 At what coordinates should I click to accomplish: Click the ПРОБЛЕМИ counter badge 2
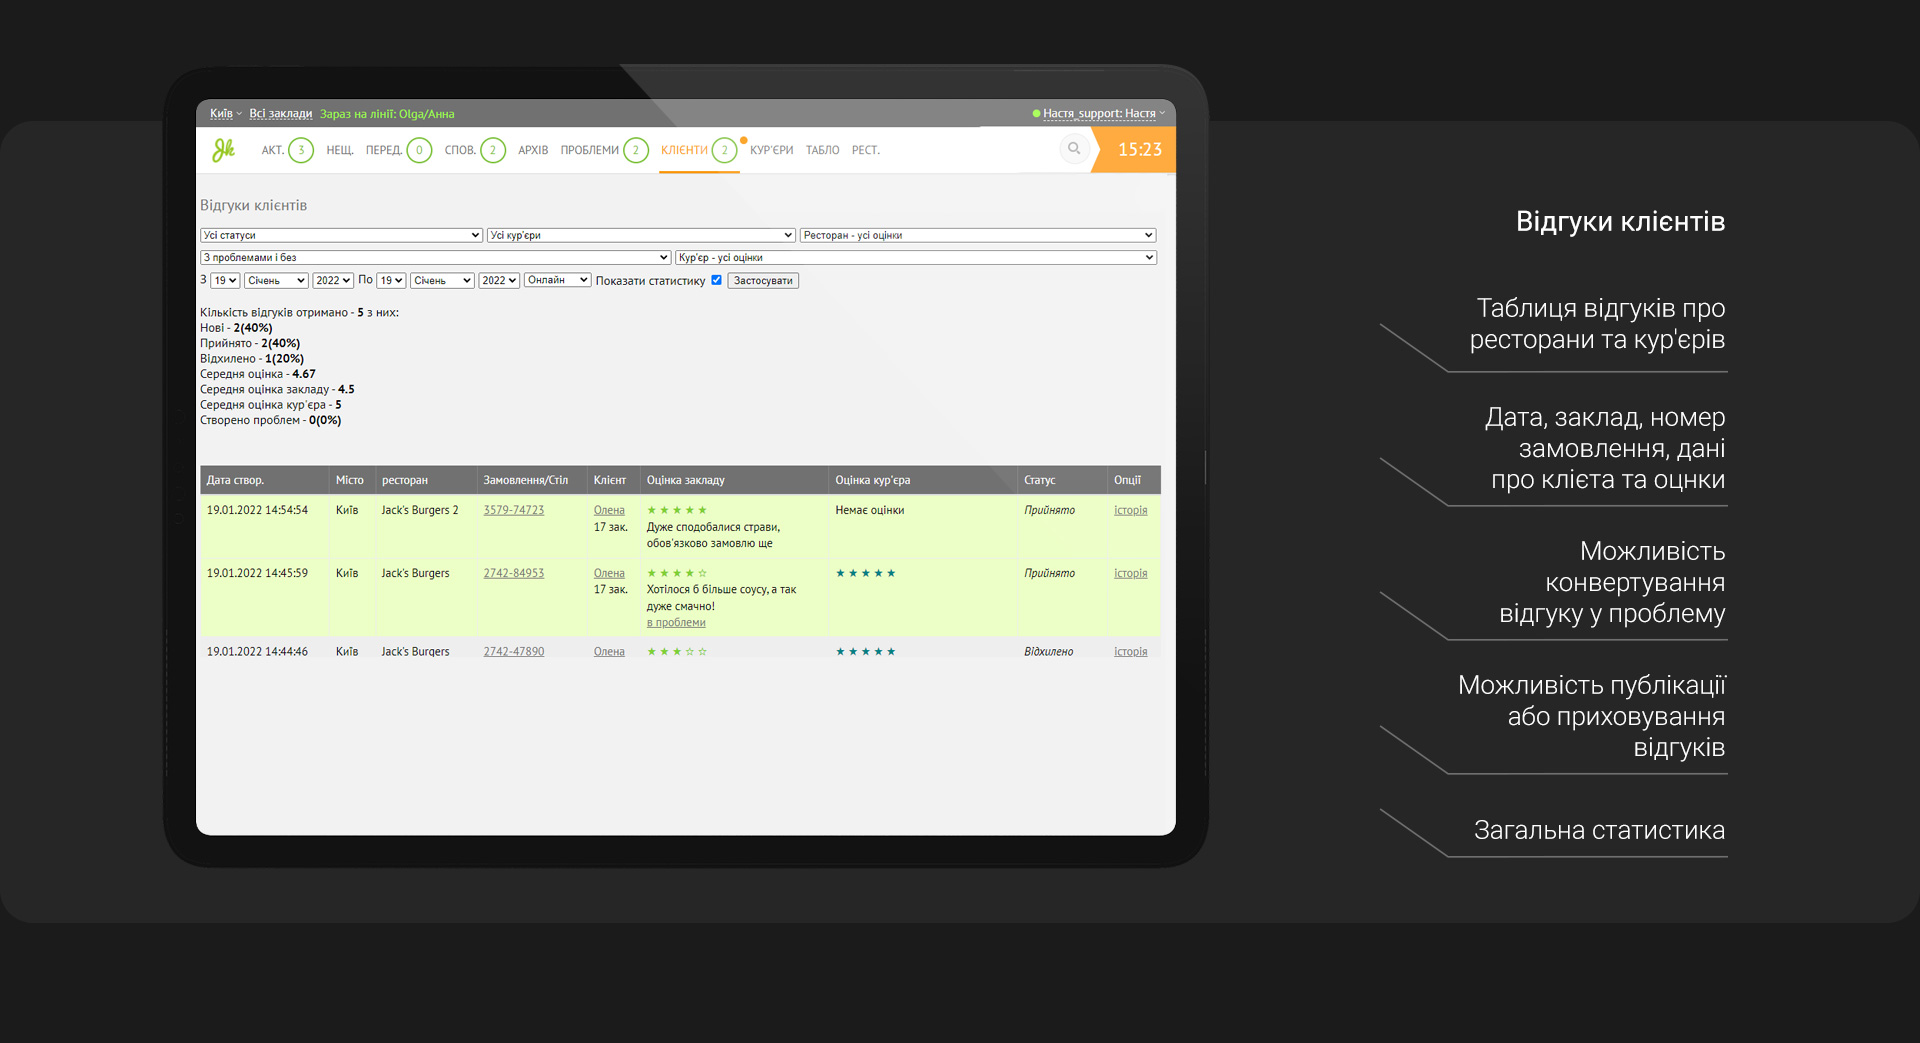click(636, 150)
